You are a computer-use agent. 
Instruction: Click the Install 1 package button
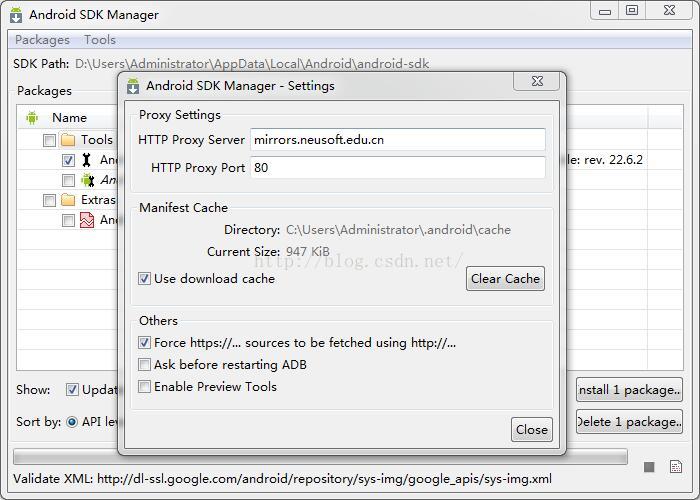pyautogui.click(x=629, y=390)
